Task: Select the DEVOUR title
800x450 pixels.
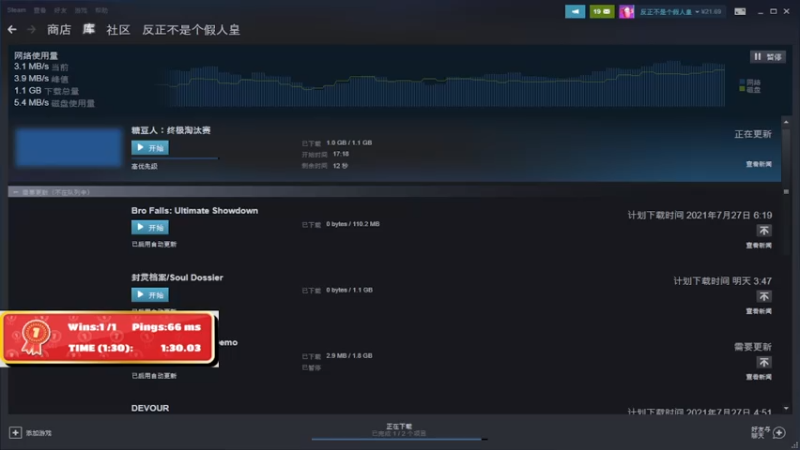Action: (150, 408)
